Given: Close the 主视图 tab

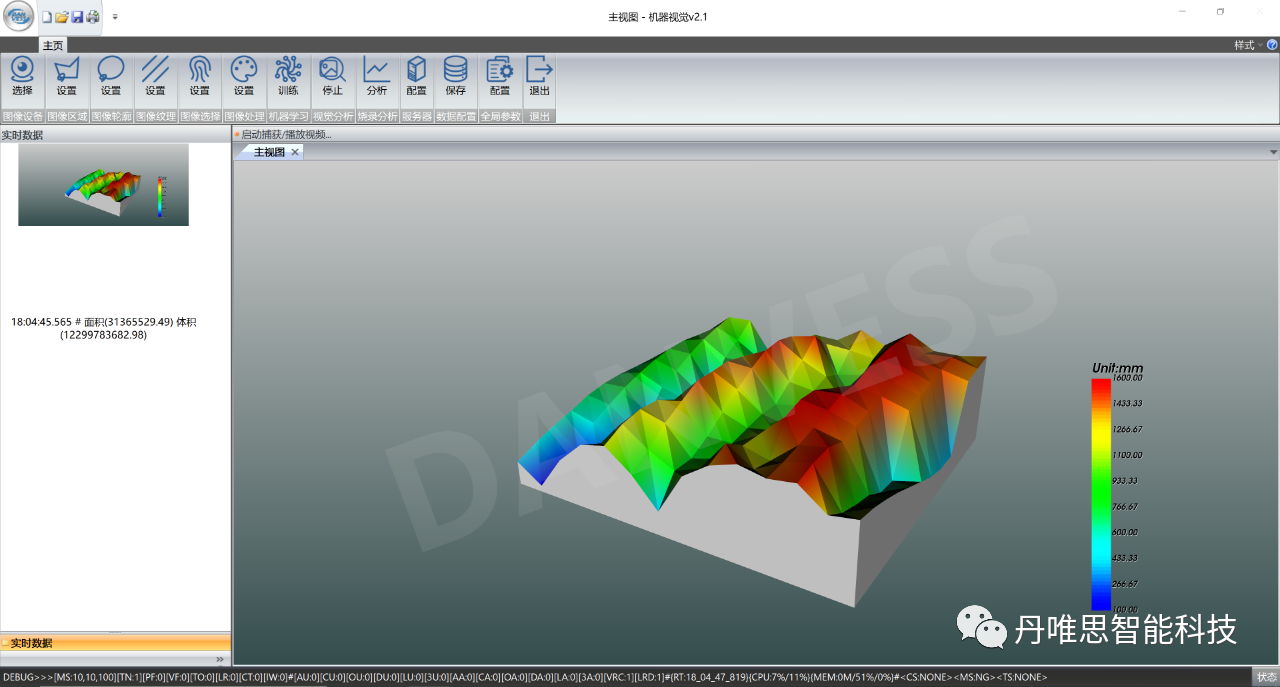Looking at the screenshot, I should pyautogui.click(x=295, y=152).
